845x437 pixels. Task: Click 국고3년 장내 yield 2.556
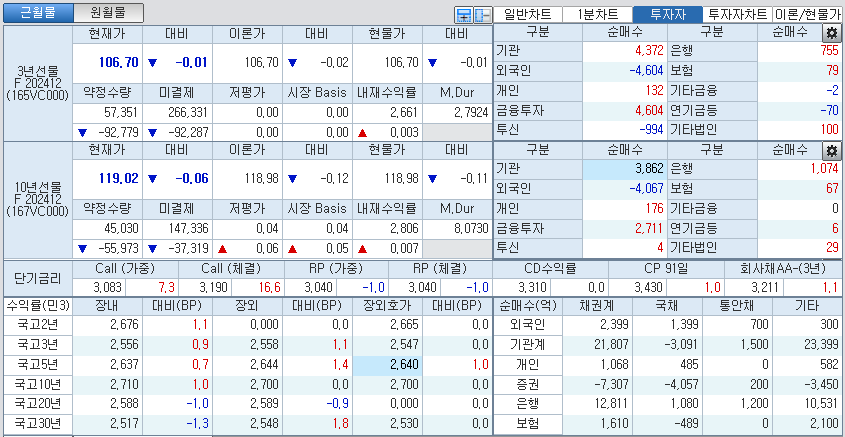(x=124, y=345)
